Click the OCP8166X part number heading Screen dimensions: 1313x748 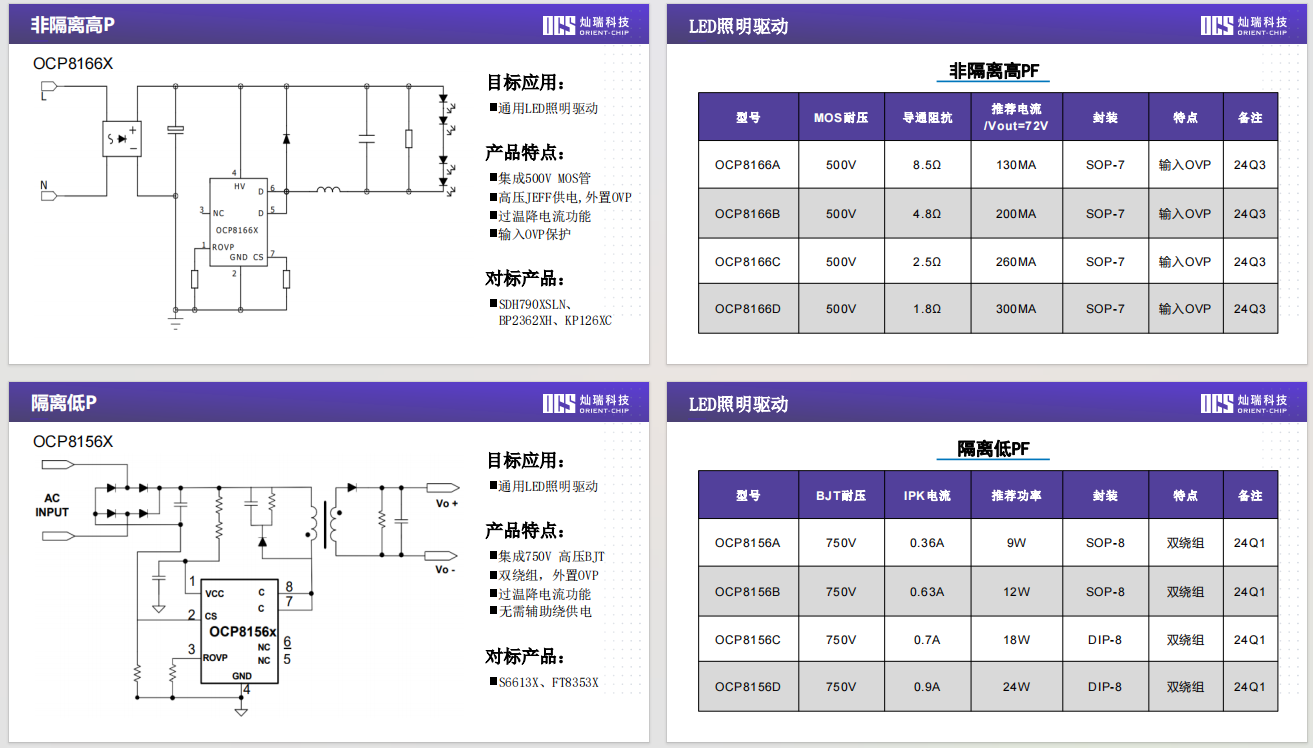click(x=73, y=63)
